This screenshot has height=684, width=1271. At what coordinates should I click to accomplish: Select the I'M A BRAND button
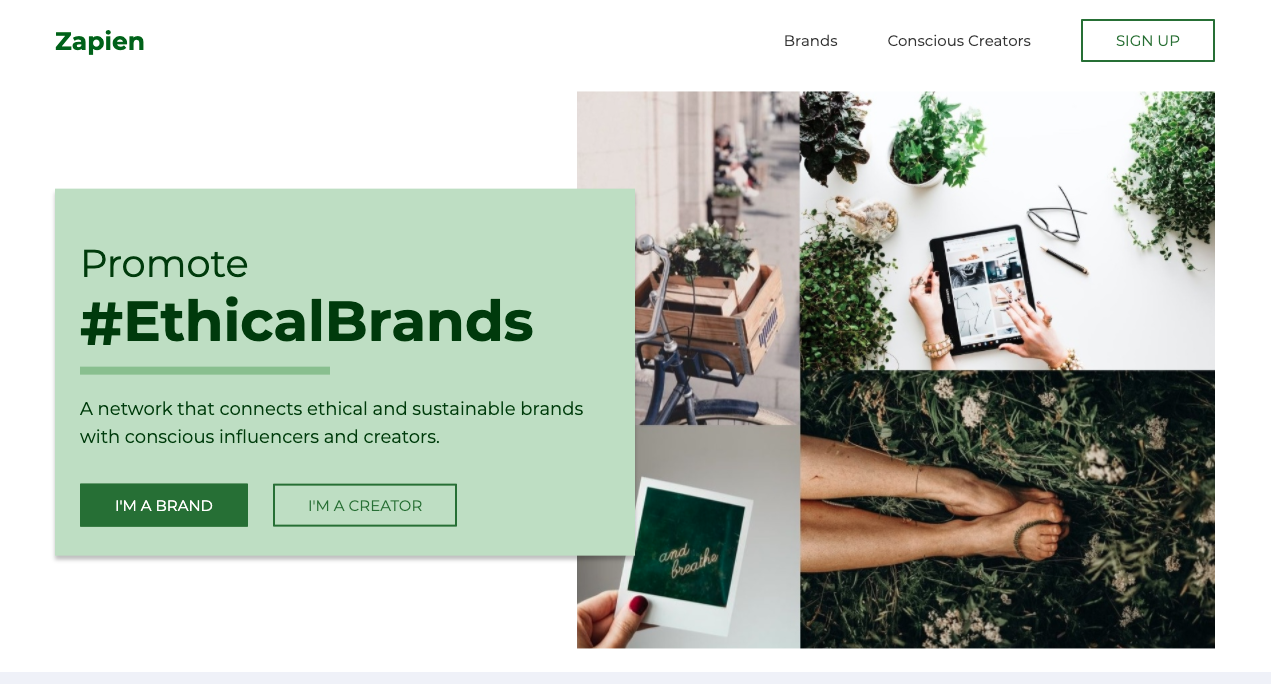(x=164, y=505)
